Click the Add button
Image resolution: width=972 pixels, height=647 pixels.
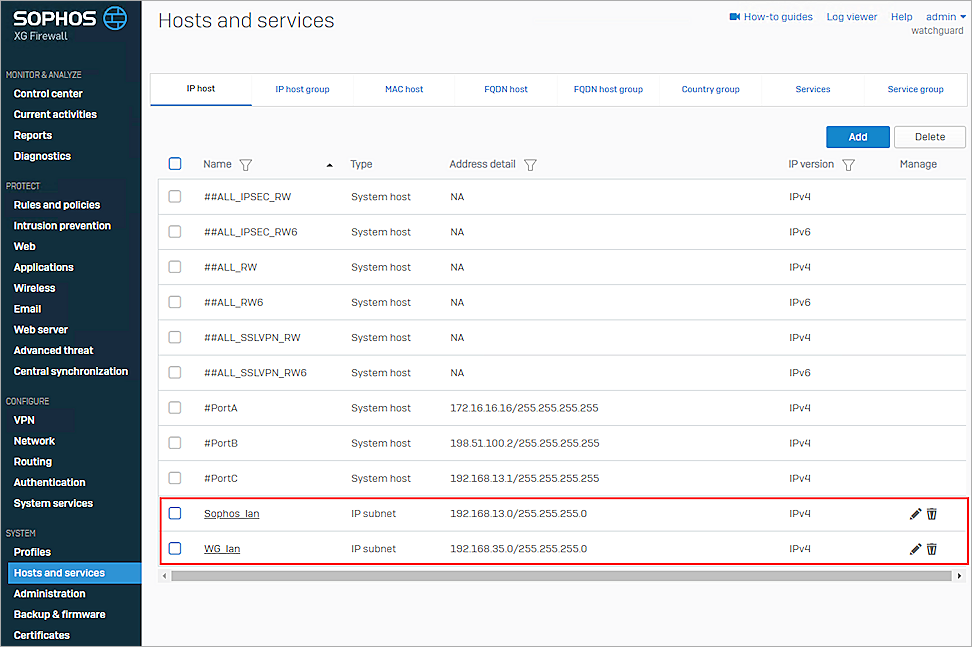point(857,136)
